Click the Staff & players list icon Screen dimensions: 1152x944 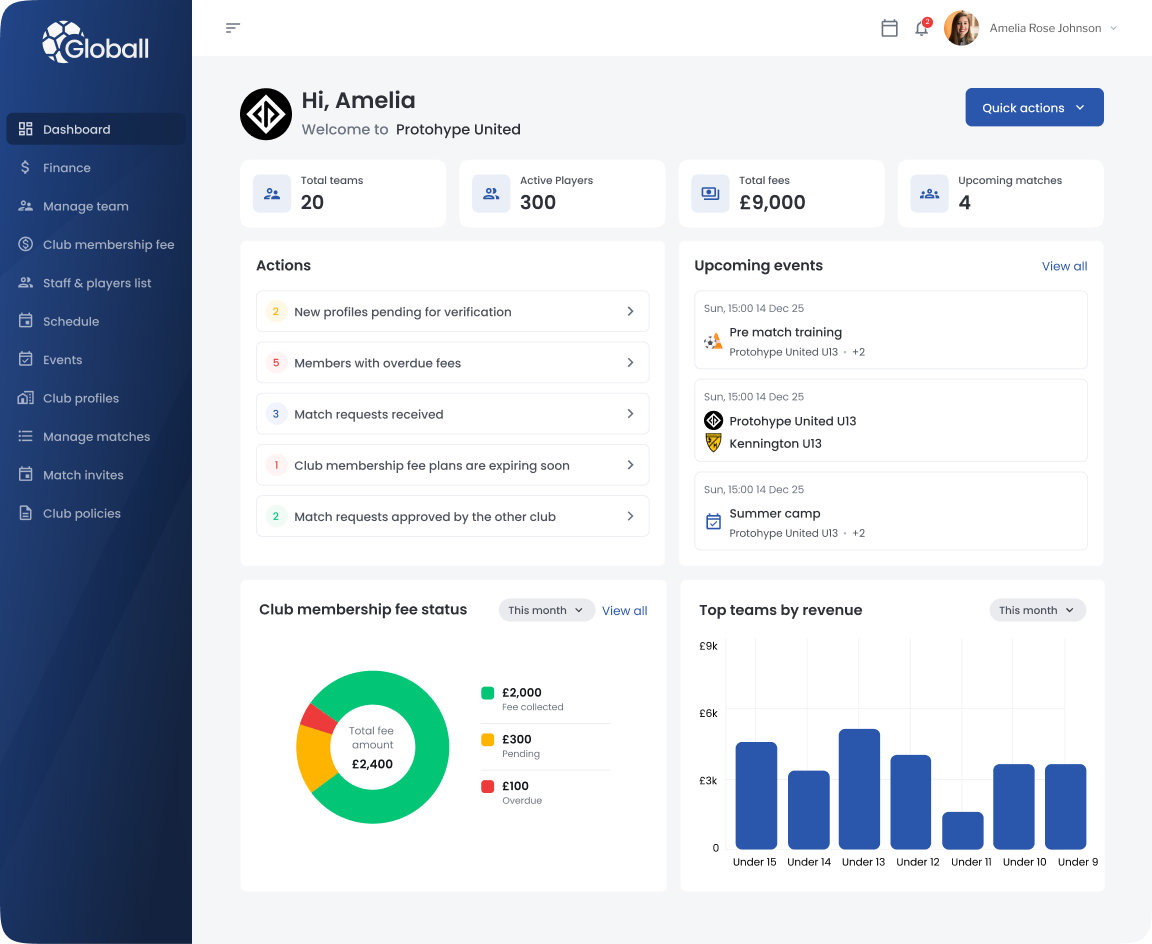coord(26,282)
